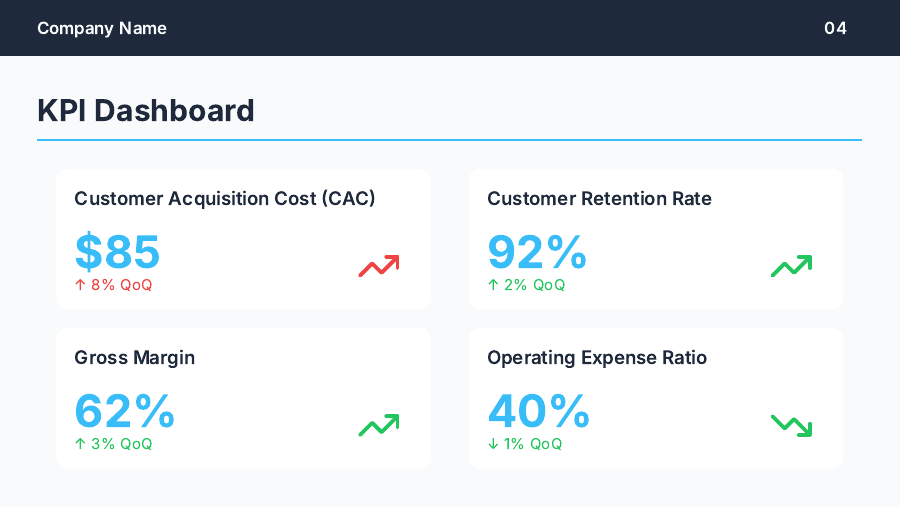Click the green trend icon in Customer Retention card

(791, 266)
